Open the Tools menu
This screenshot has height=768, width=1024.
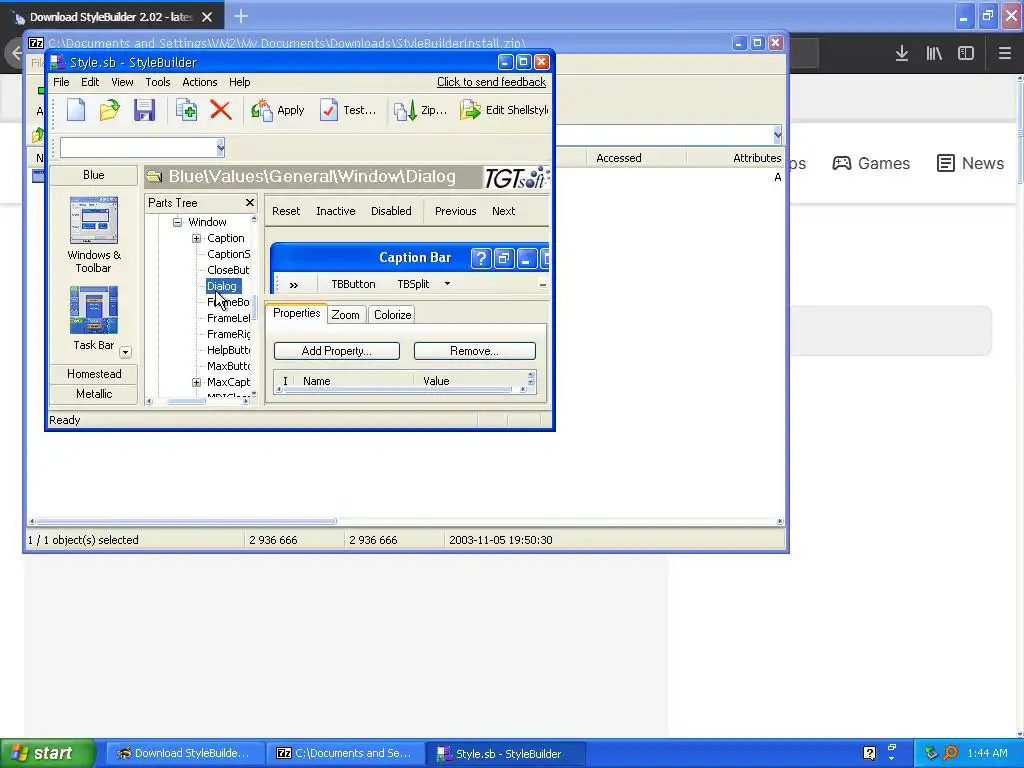tap(157, 82)
